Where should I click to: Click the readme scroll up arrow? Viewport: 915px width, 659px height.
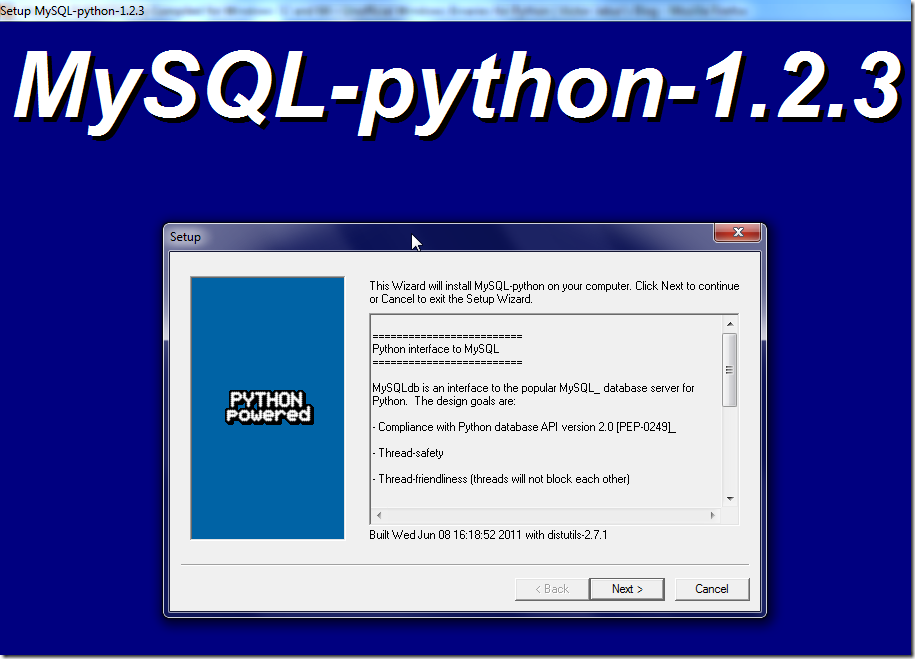pos(729,324)
